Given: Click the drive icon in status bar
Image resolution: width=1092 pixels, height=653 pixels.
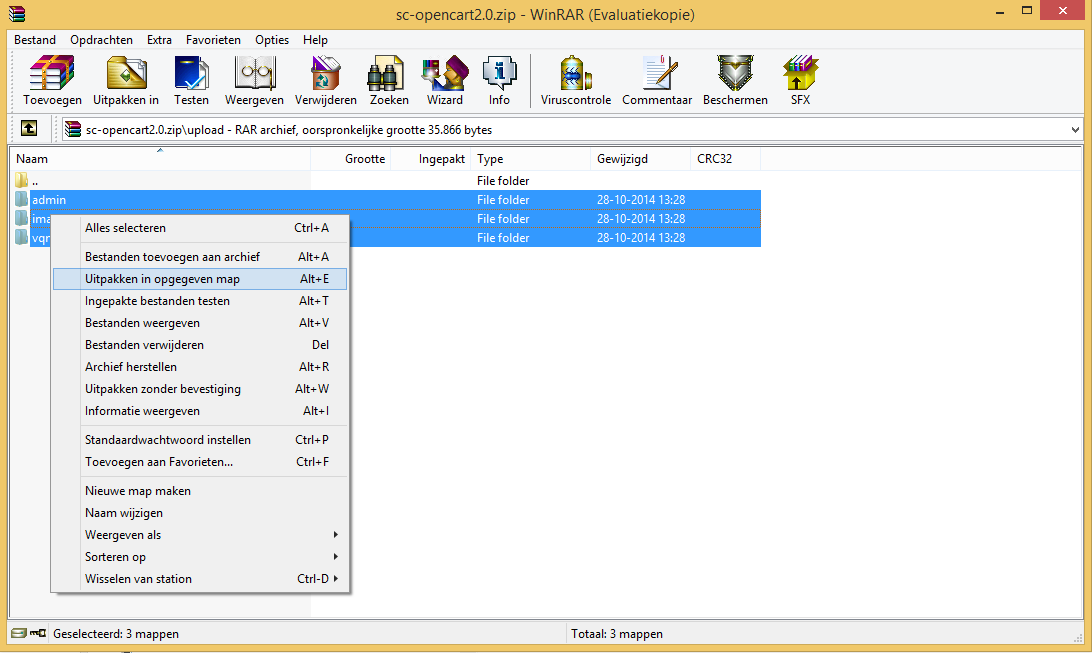Looking at the screenshot, I should tap(20, 634).
